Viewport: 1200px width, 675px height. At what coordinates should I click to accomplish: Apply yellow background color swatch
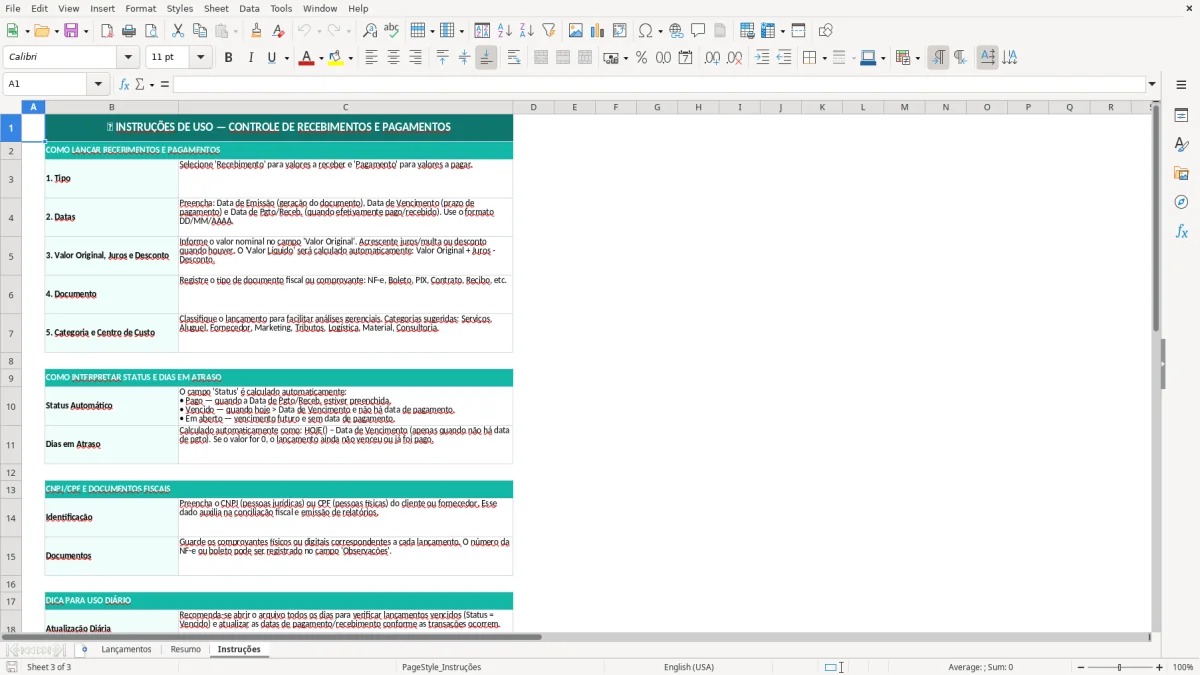[x=337, y=58]
